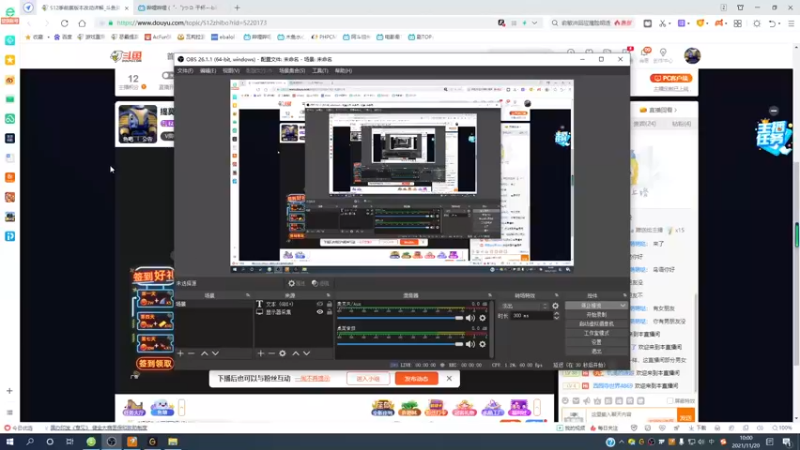Toggle visibility of the text source
The image size is (800, 450).
click(x=320, y=304)
